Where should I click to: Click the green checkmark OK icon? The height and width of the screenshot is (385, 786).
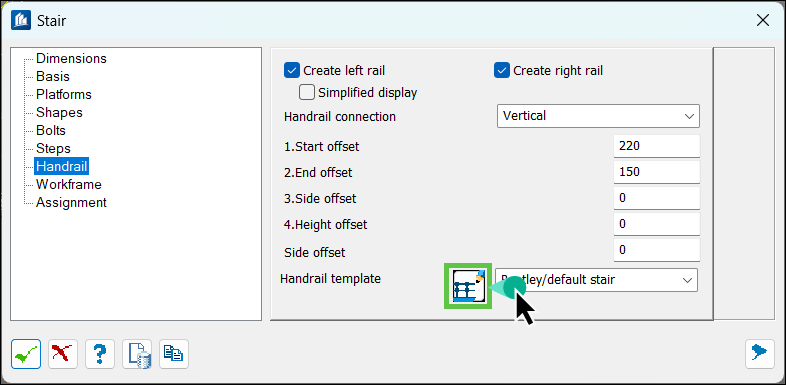[x=26, y=354]
